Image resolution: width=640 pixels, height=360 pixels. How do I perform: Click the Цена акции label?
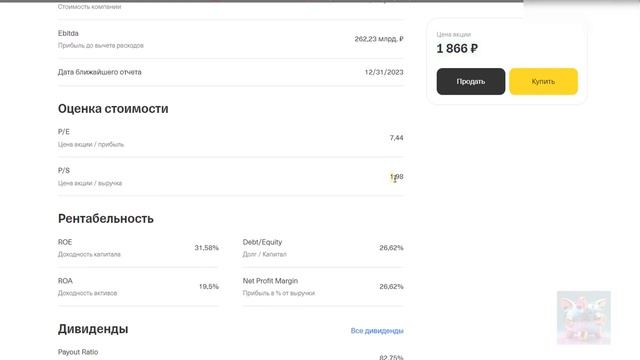click(x=453, y=34)
